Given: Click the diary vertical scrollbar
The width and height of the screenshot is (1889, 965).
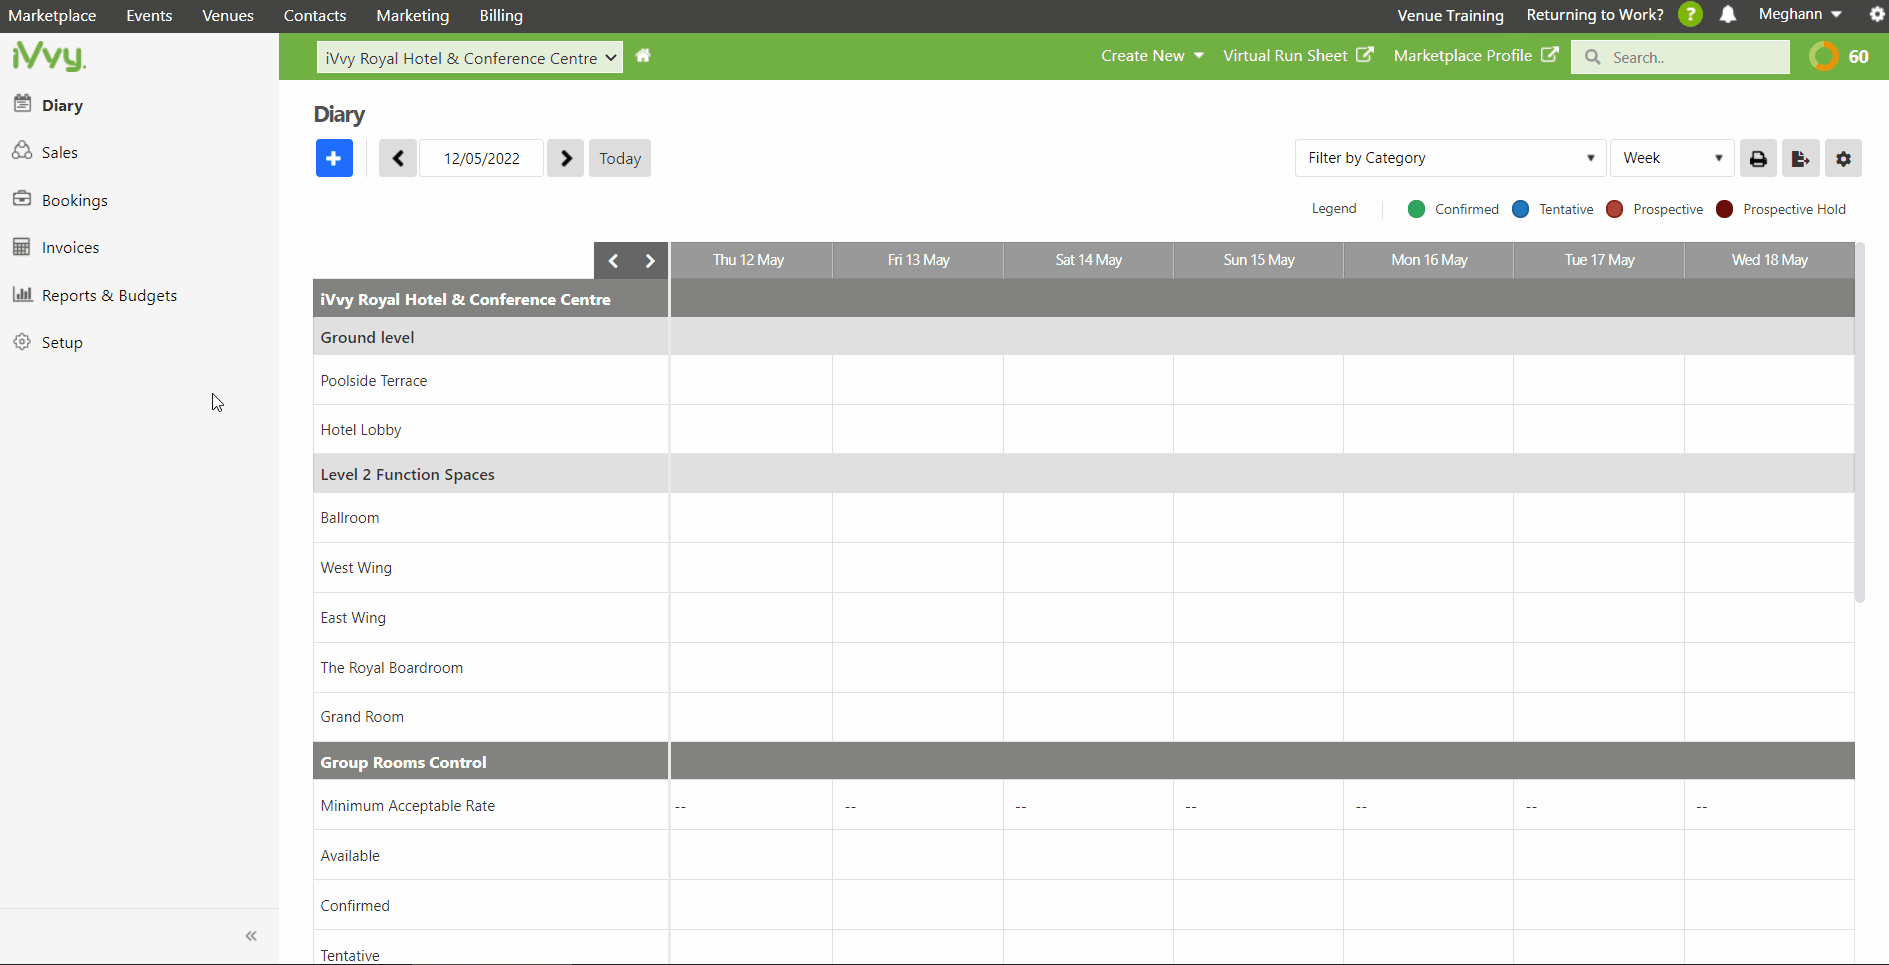Looking at the screenshot, I should click(x=1860, y=422).
